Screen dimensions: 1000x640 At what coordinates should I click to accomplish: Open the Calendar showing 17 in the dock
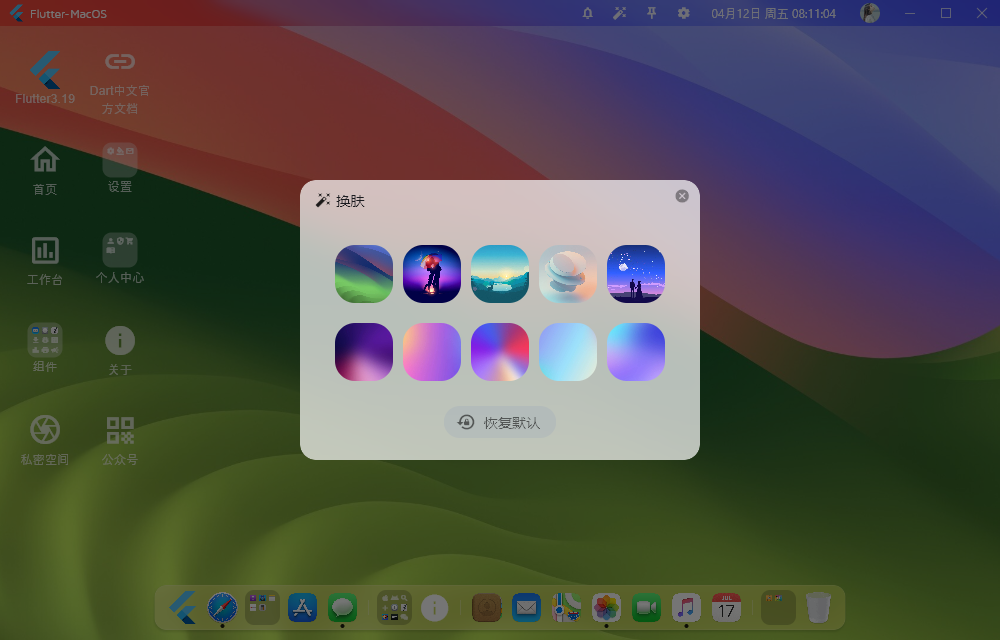pos(725,607)
